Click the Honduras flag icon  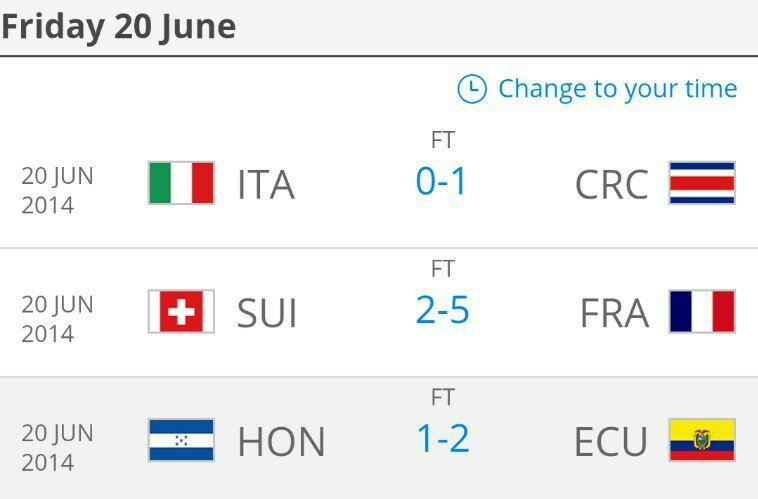coord(181,440)
